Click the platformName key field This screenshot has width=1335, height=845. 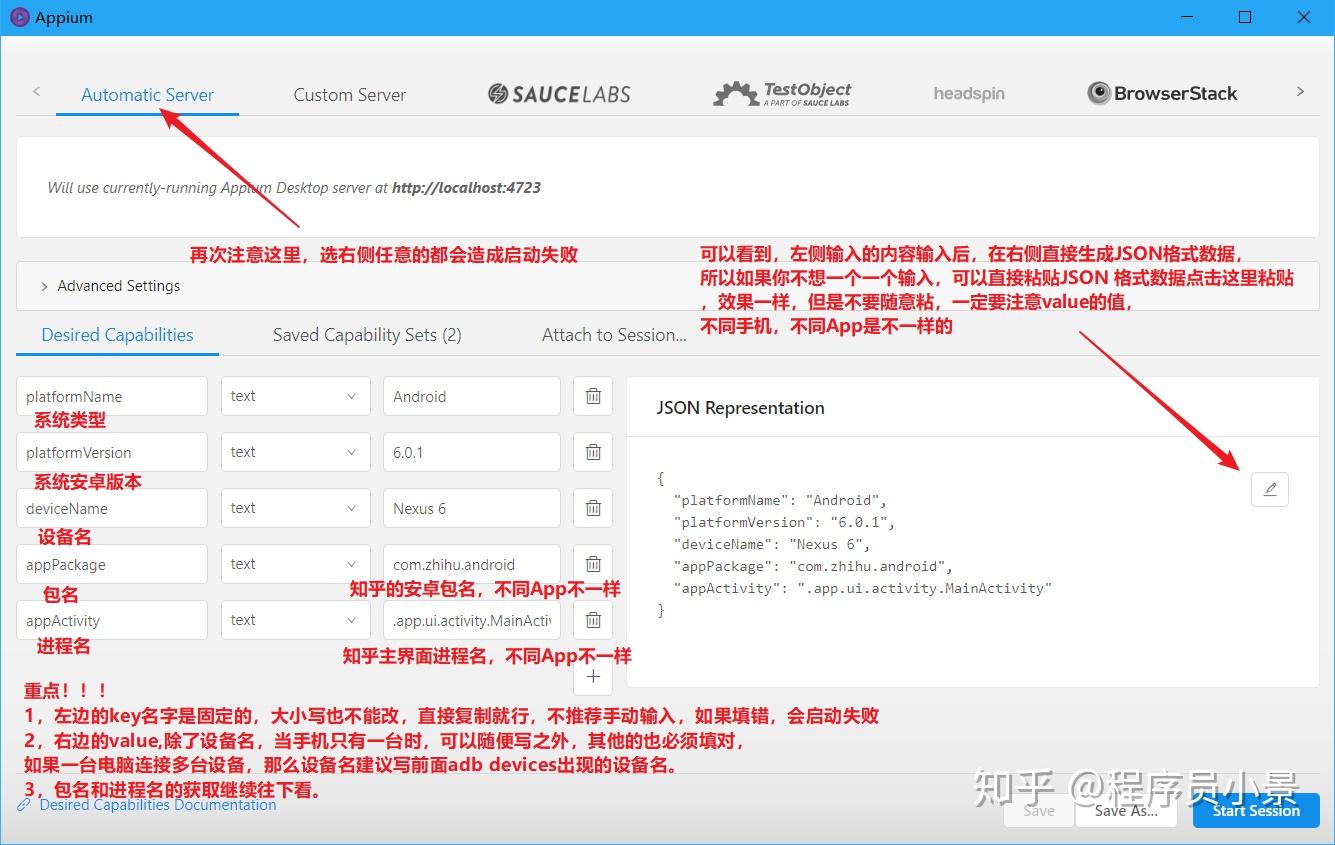[x=112, y=396]
